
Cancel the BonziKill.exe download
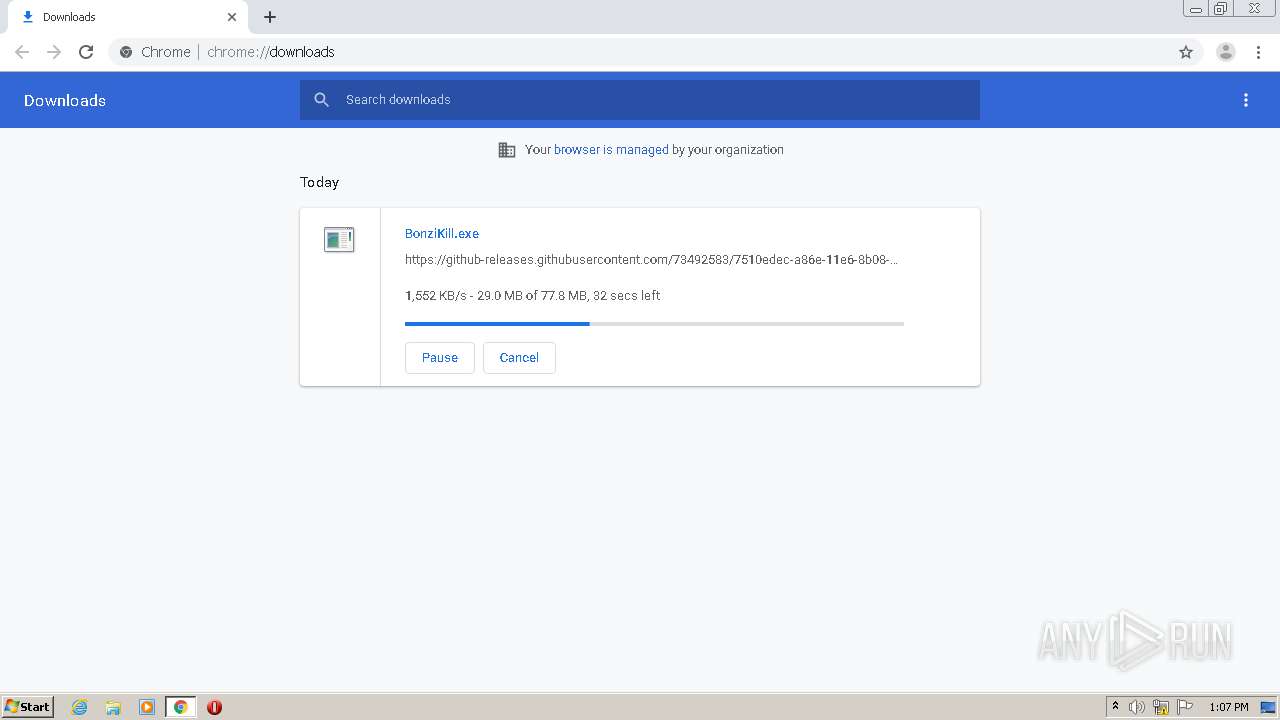tap(519, 358)
